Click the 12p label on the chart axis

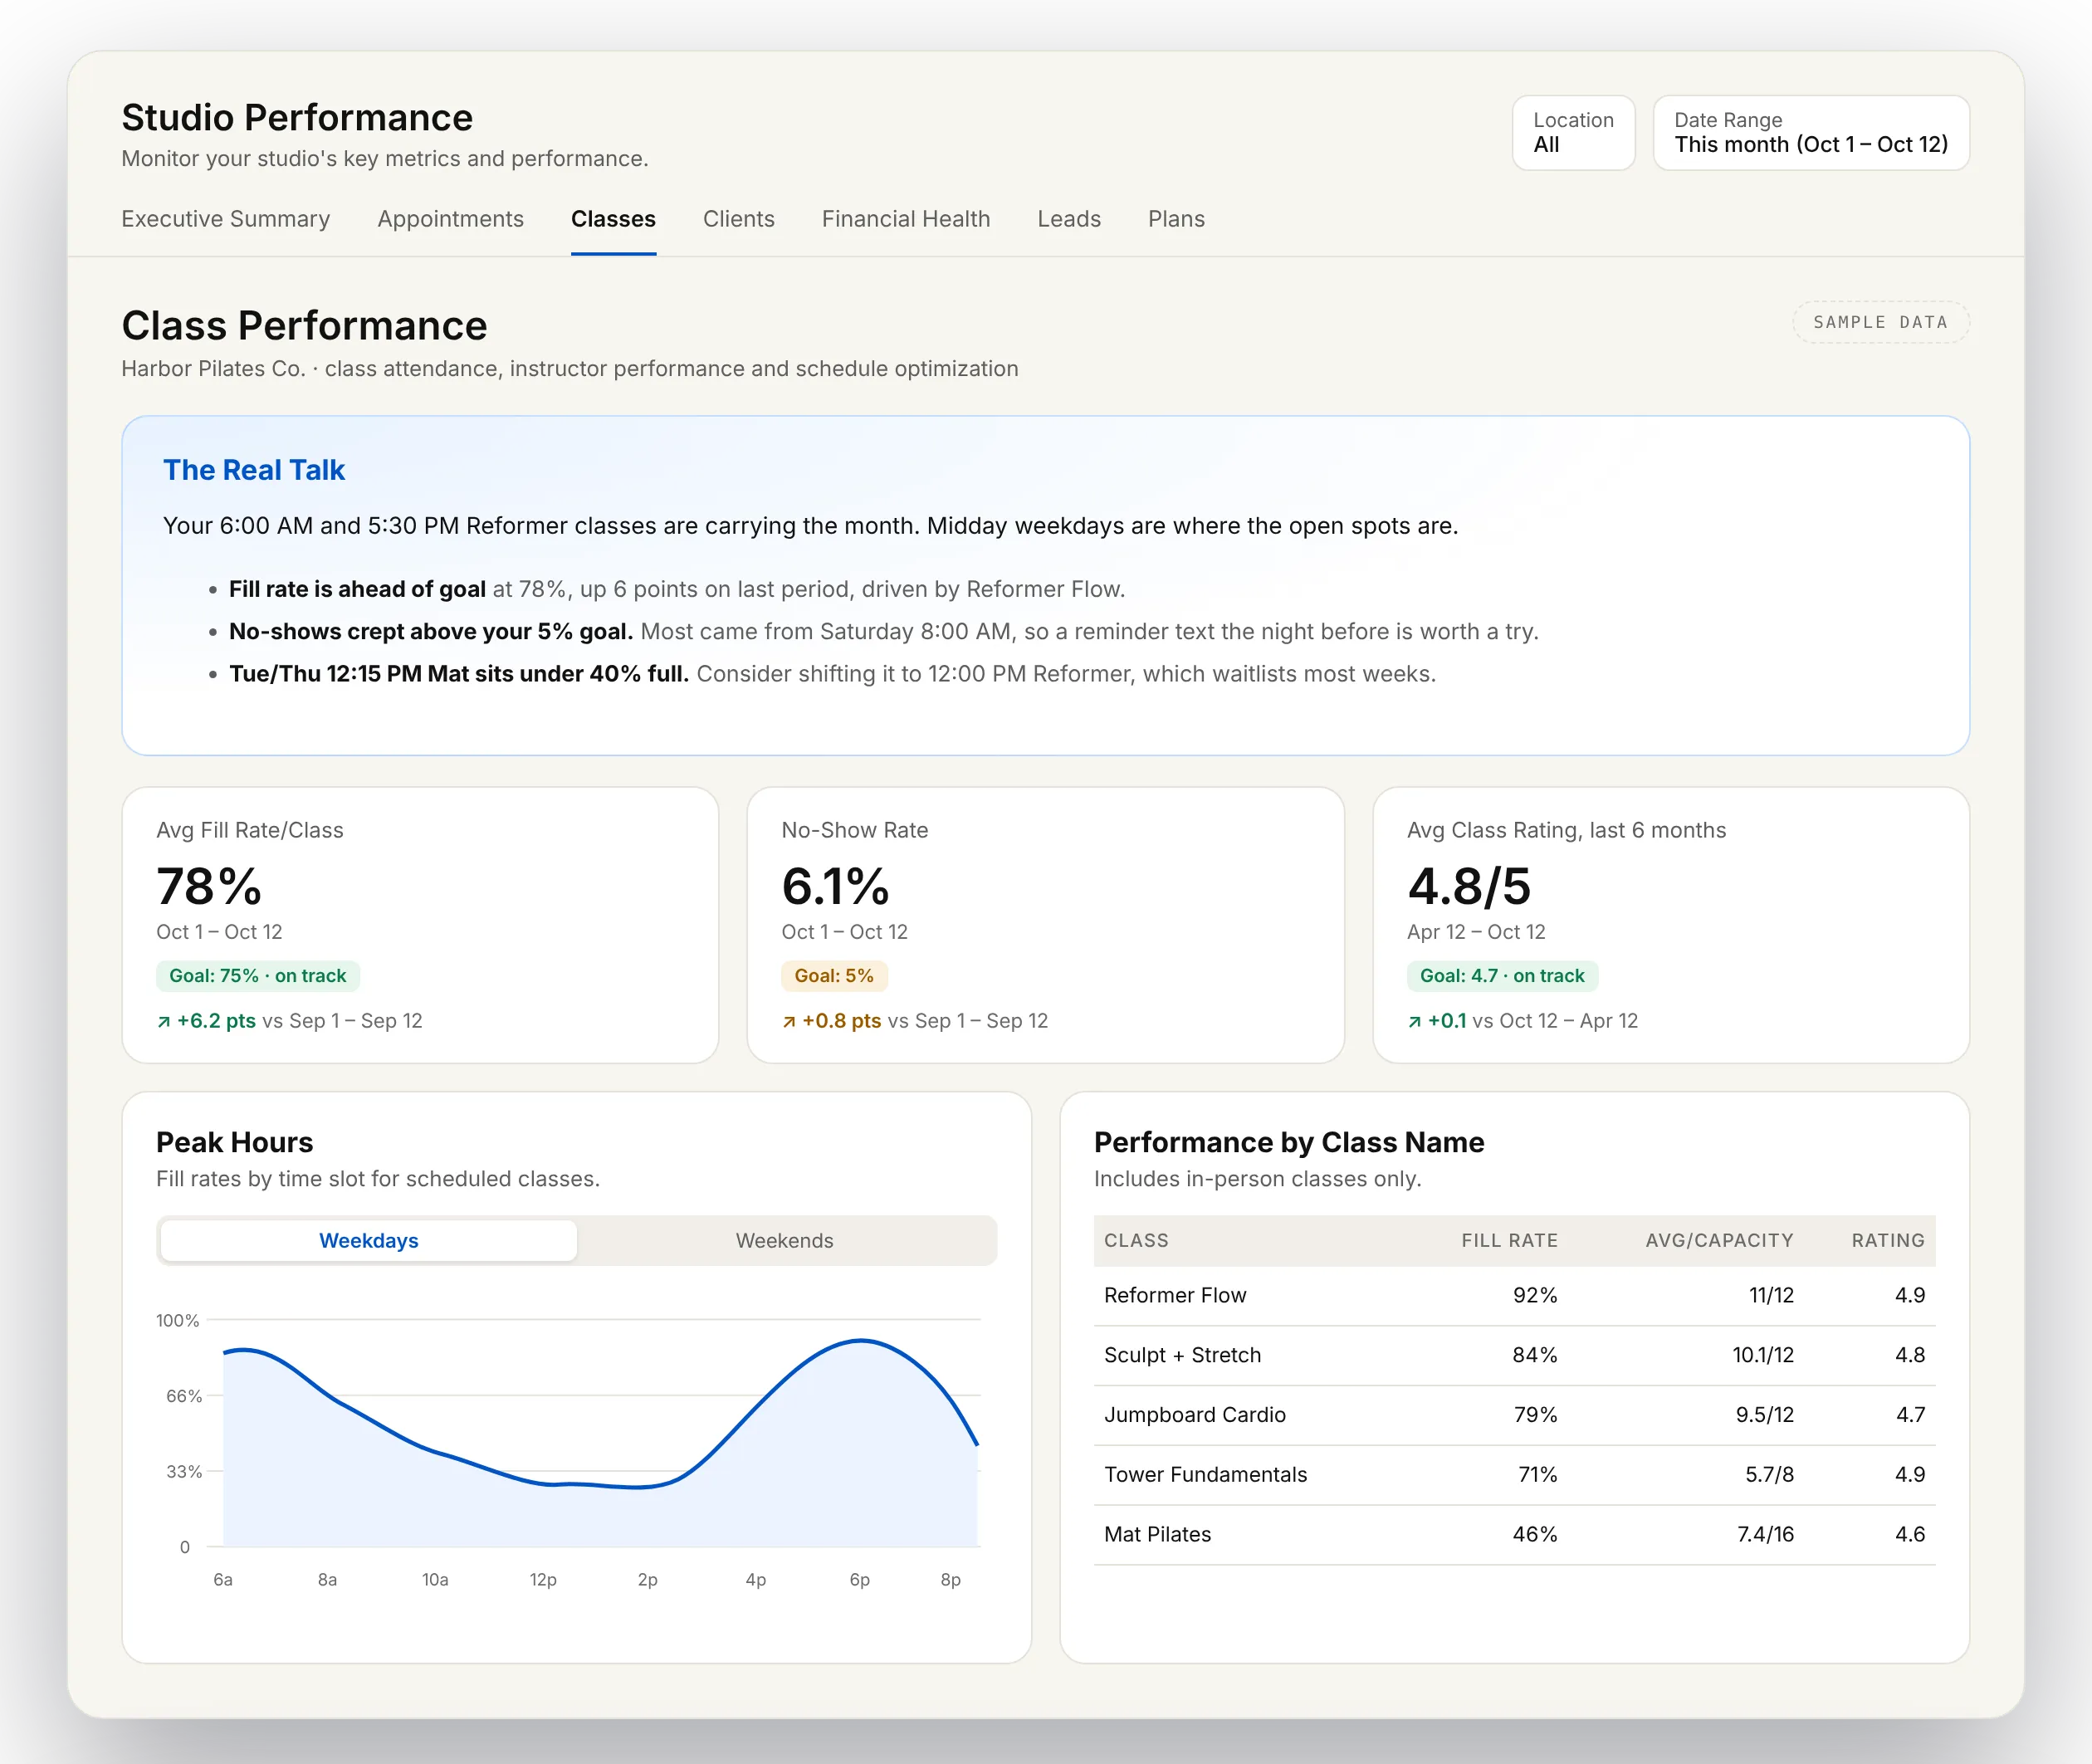(x=542, y=1579)
